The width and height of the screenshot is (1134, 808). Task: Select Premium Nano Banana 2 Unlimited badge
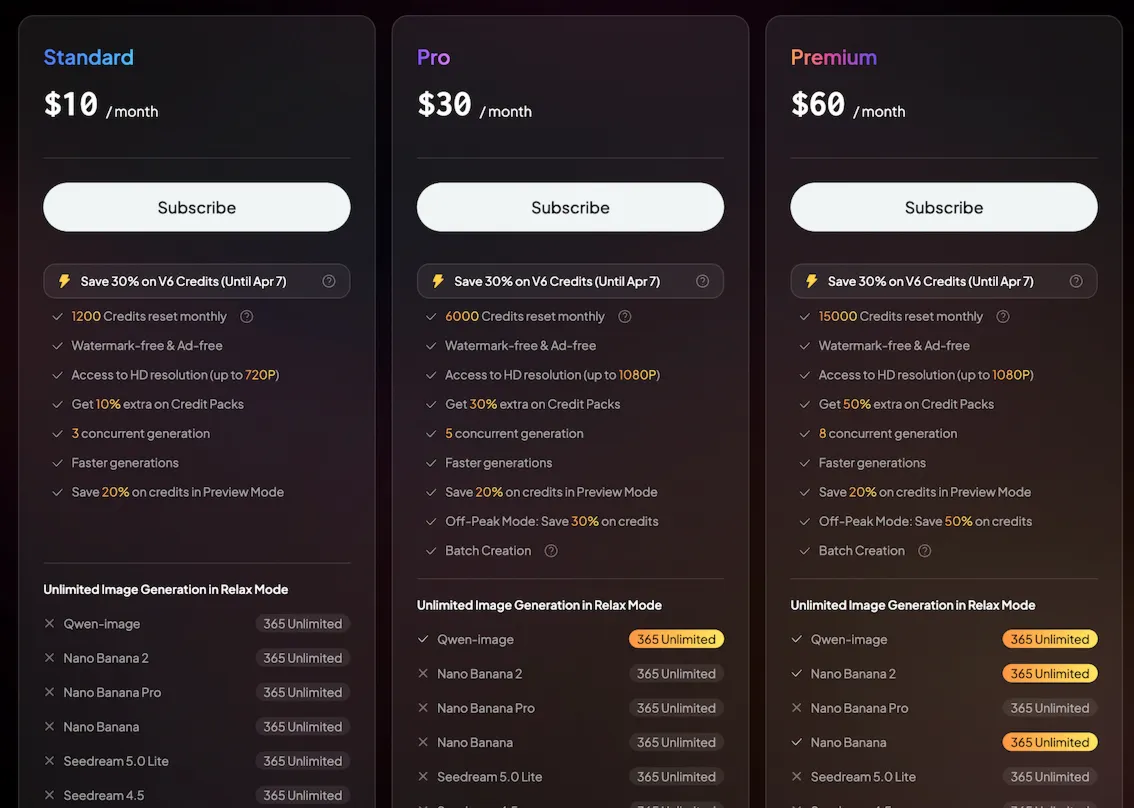pos(1049,673)
